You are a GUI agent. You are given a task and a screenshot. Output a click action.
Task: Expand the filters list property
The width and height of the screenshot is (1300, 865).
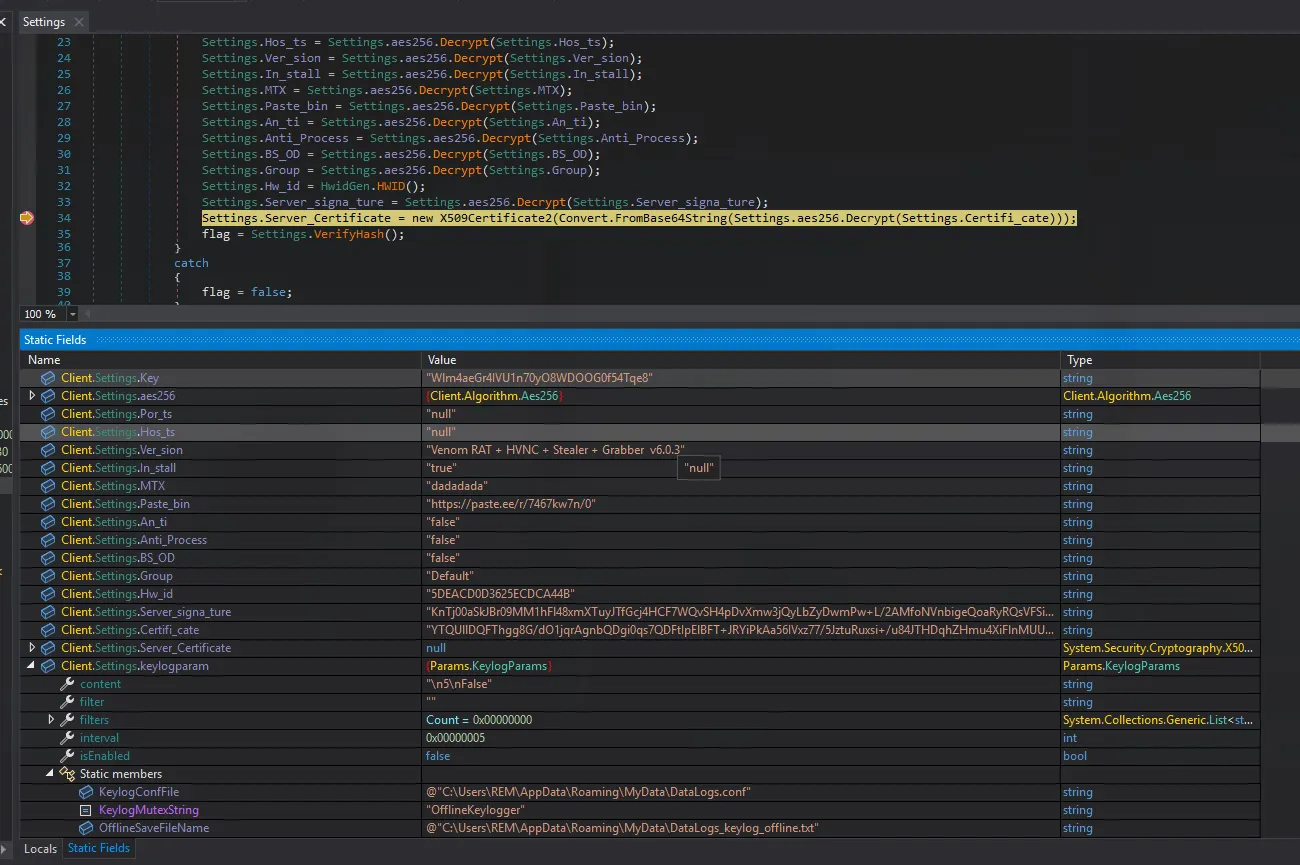51,720
